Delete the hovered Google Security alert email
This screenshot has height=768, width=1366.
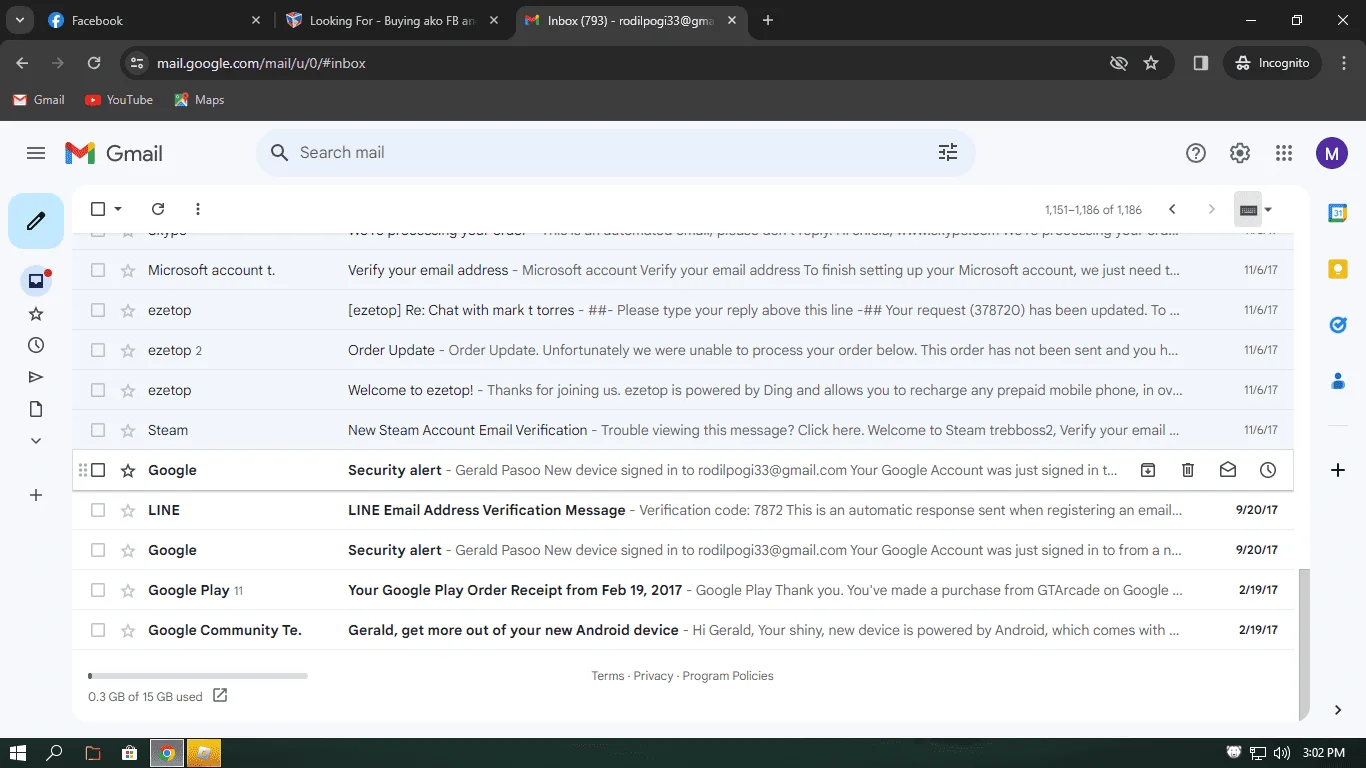[1188, 470]
